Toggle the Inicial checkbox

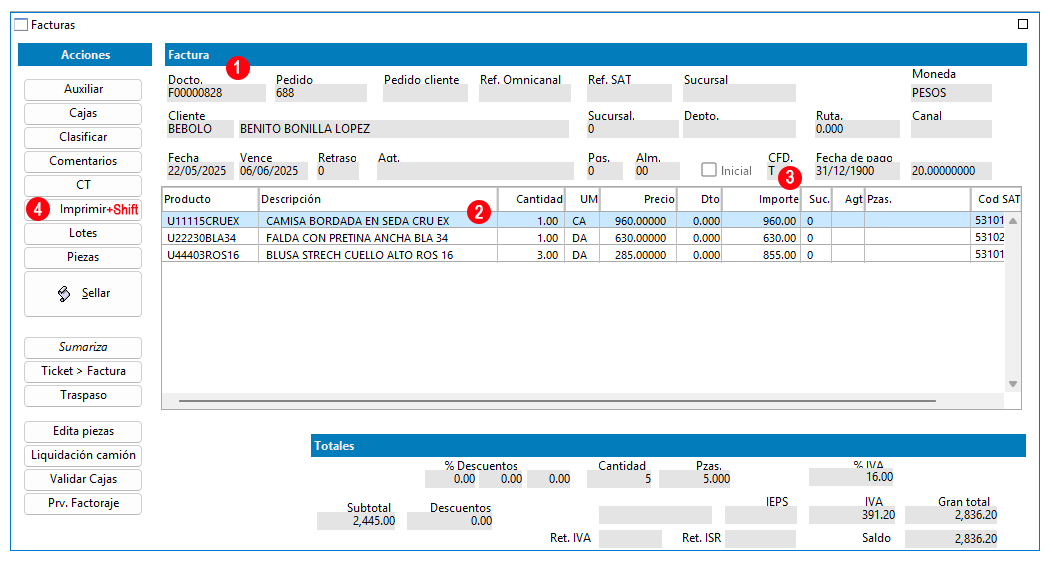pos(708,170)
